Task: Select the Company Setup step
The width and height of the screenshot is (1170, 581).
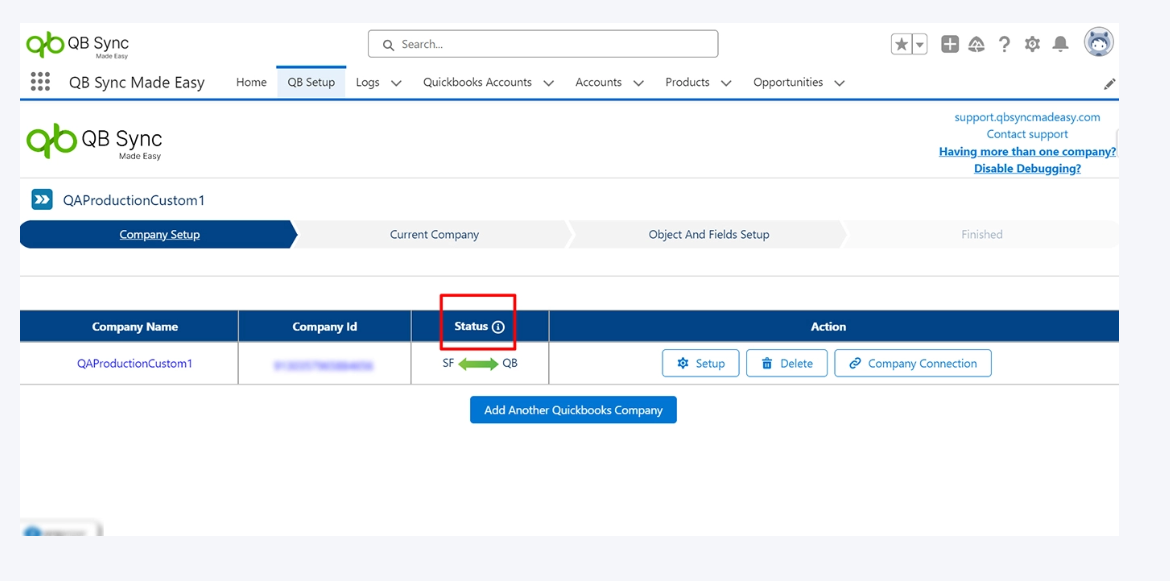Action: coord(159,234)
